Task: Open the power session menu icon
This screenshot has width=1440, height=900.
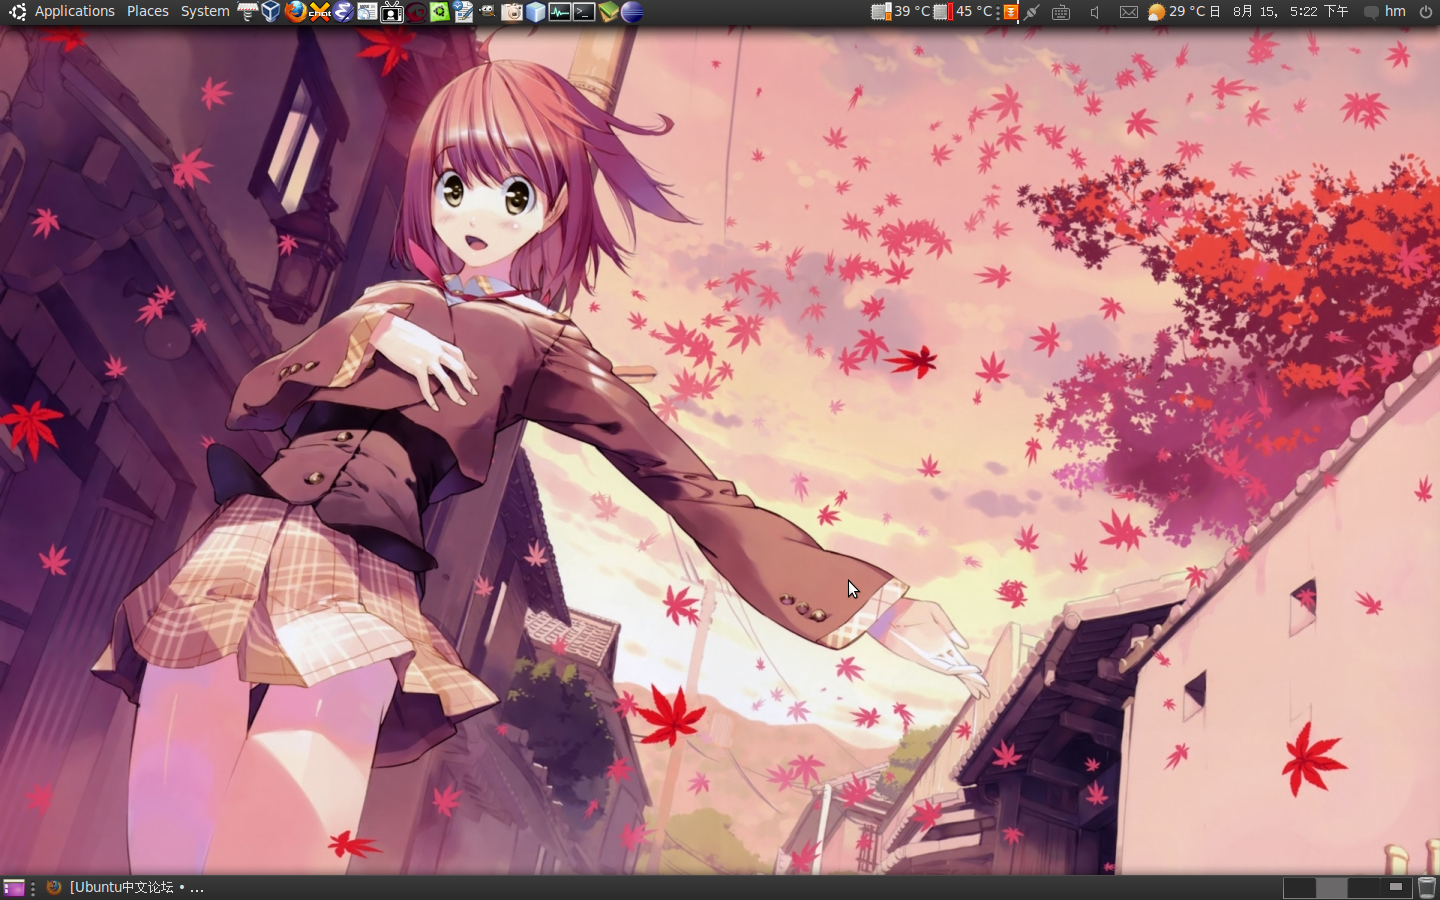Action: pyautogui.click(x=1426, y=12)
